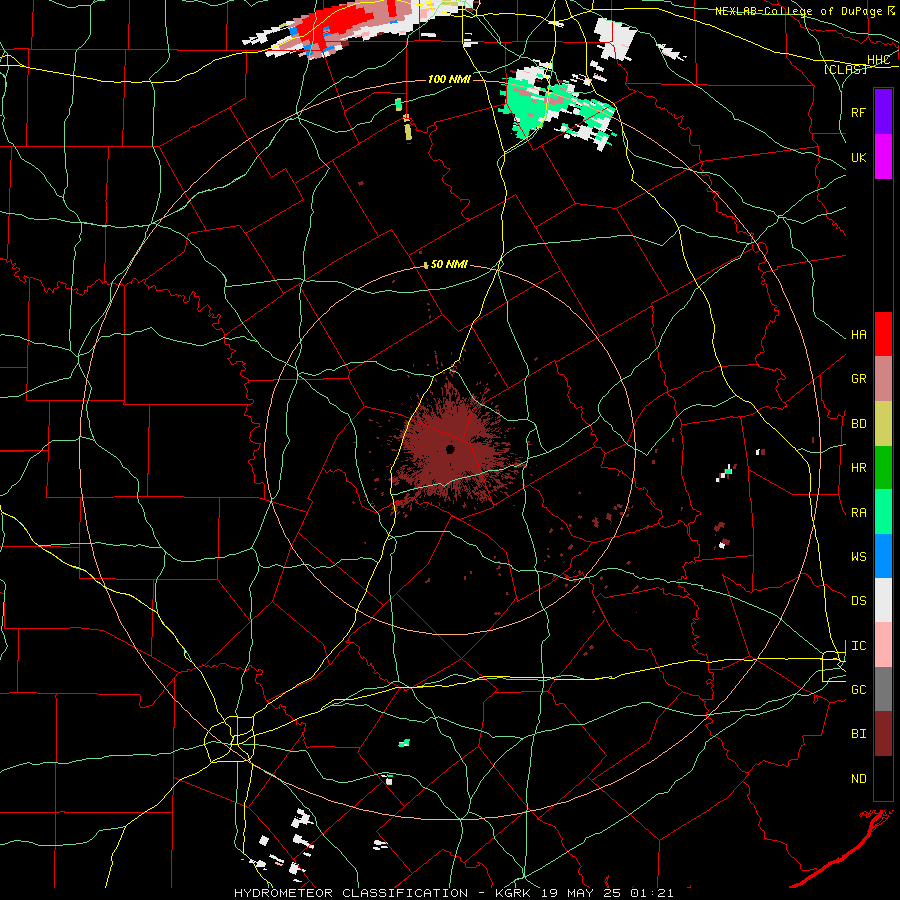900x900 pixels.
Task: Click the '[CLAS]' label
Action: [x=845, y=70]
